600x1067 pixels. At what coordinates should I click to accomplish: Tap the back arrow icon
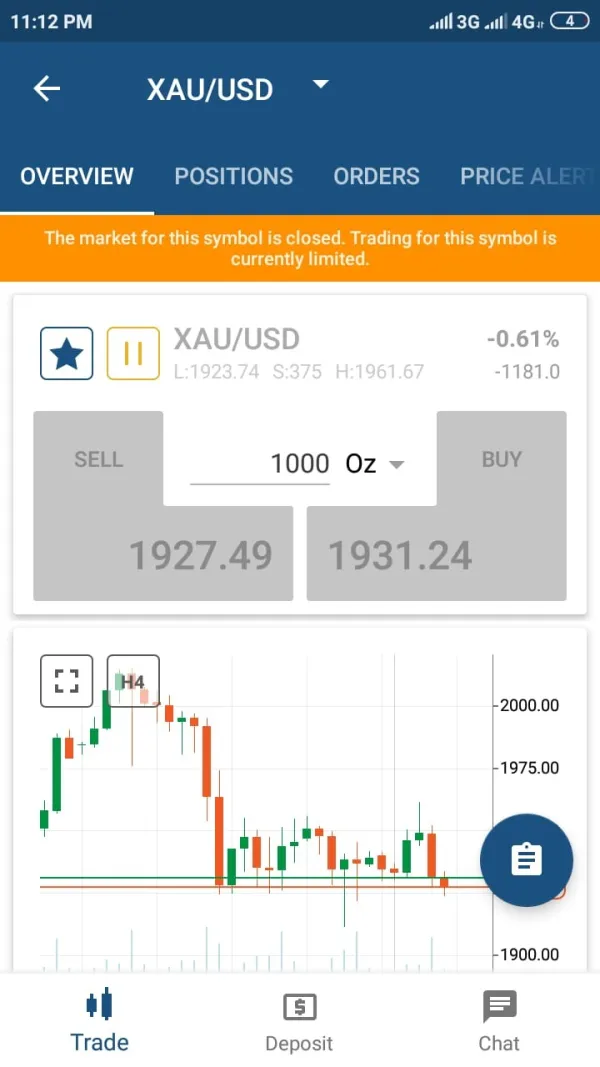point(47,89)
